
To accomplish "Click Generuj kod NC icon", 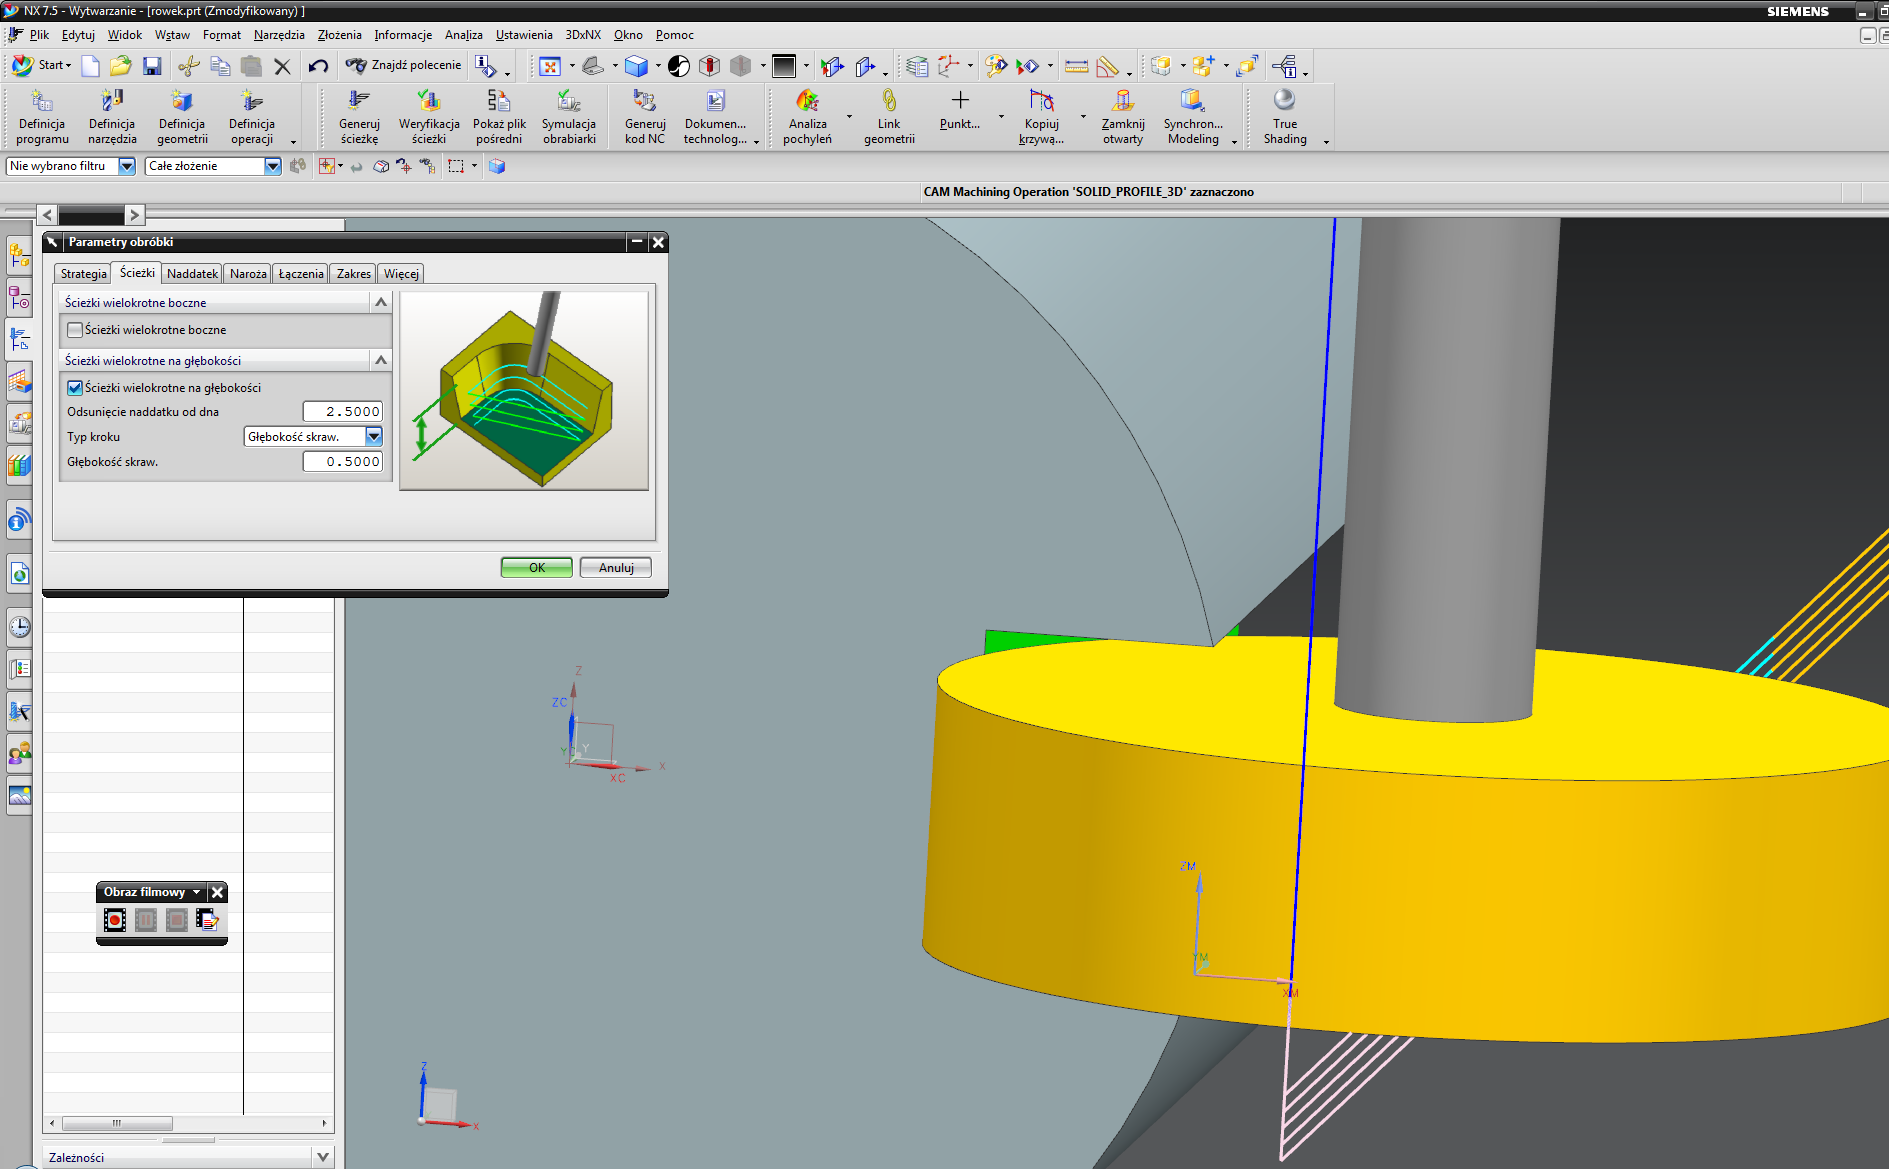I will coord(645,116).
